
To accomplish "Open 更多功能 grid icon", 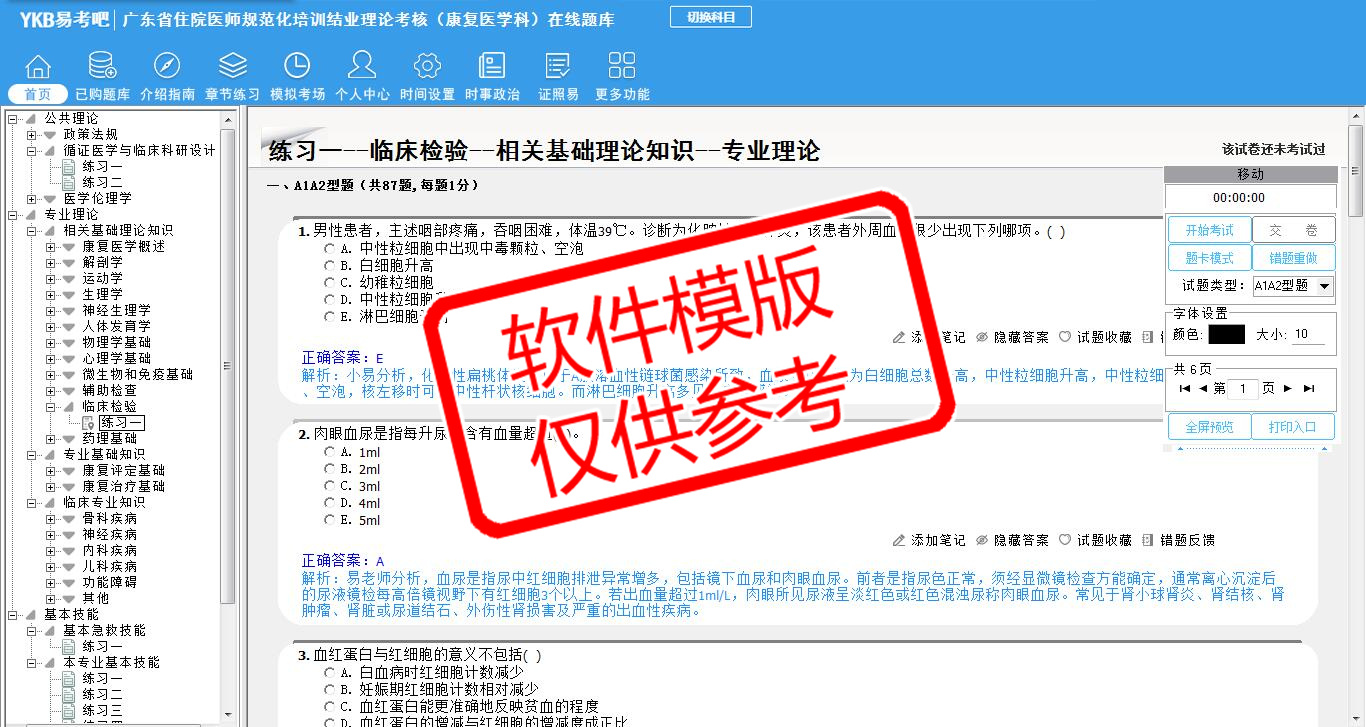I will coord(622,67).
